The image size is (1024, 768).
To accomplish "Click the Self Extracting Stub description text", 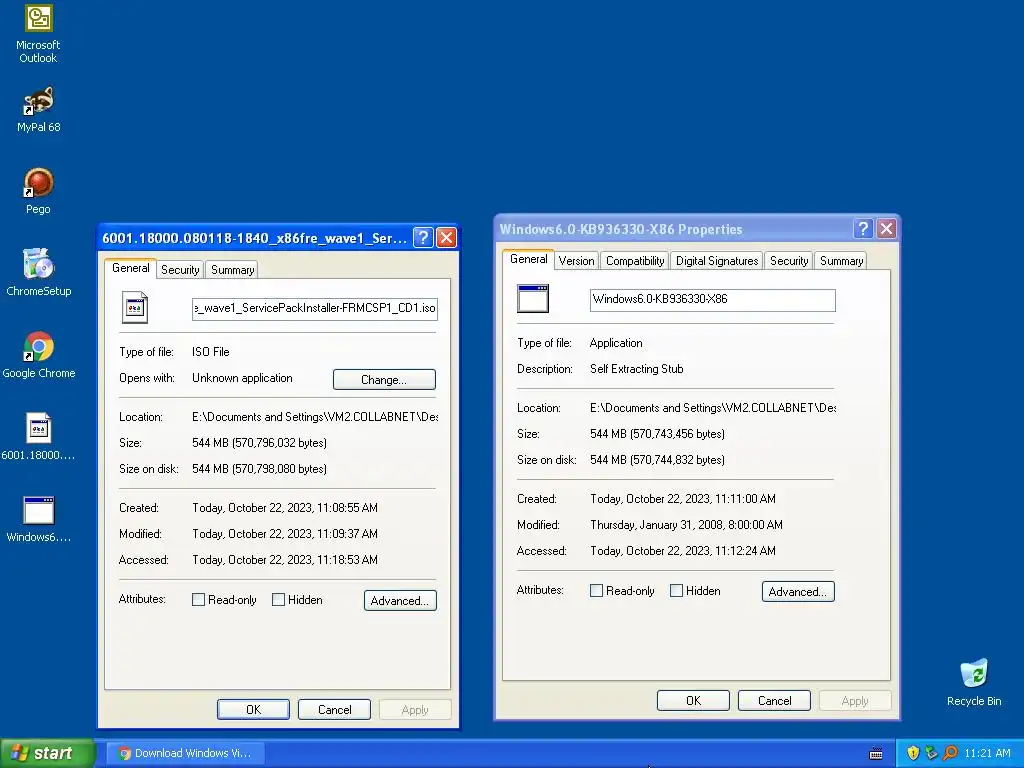I will click(637, 368).
